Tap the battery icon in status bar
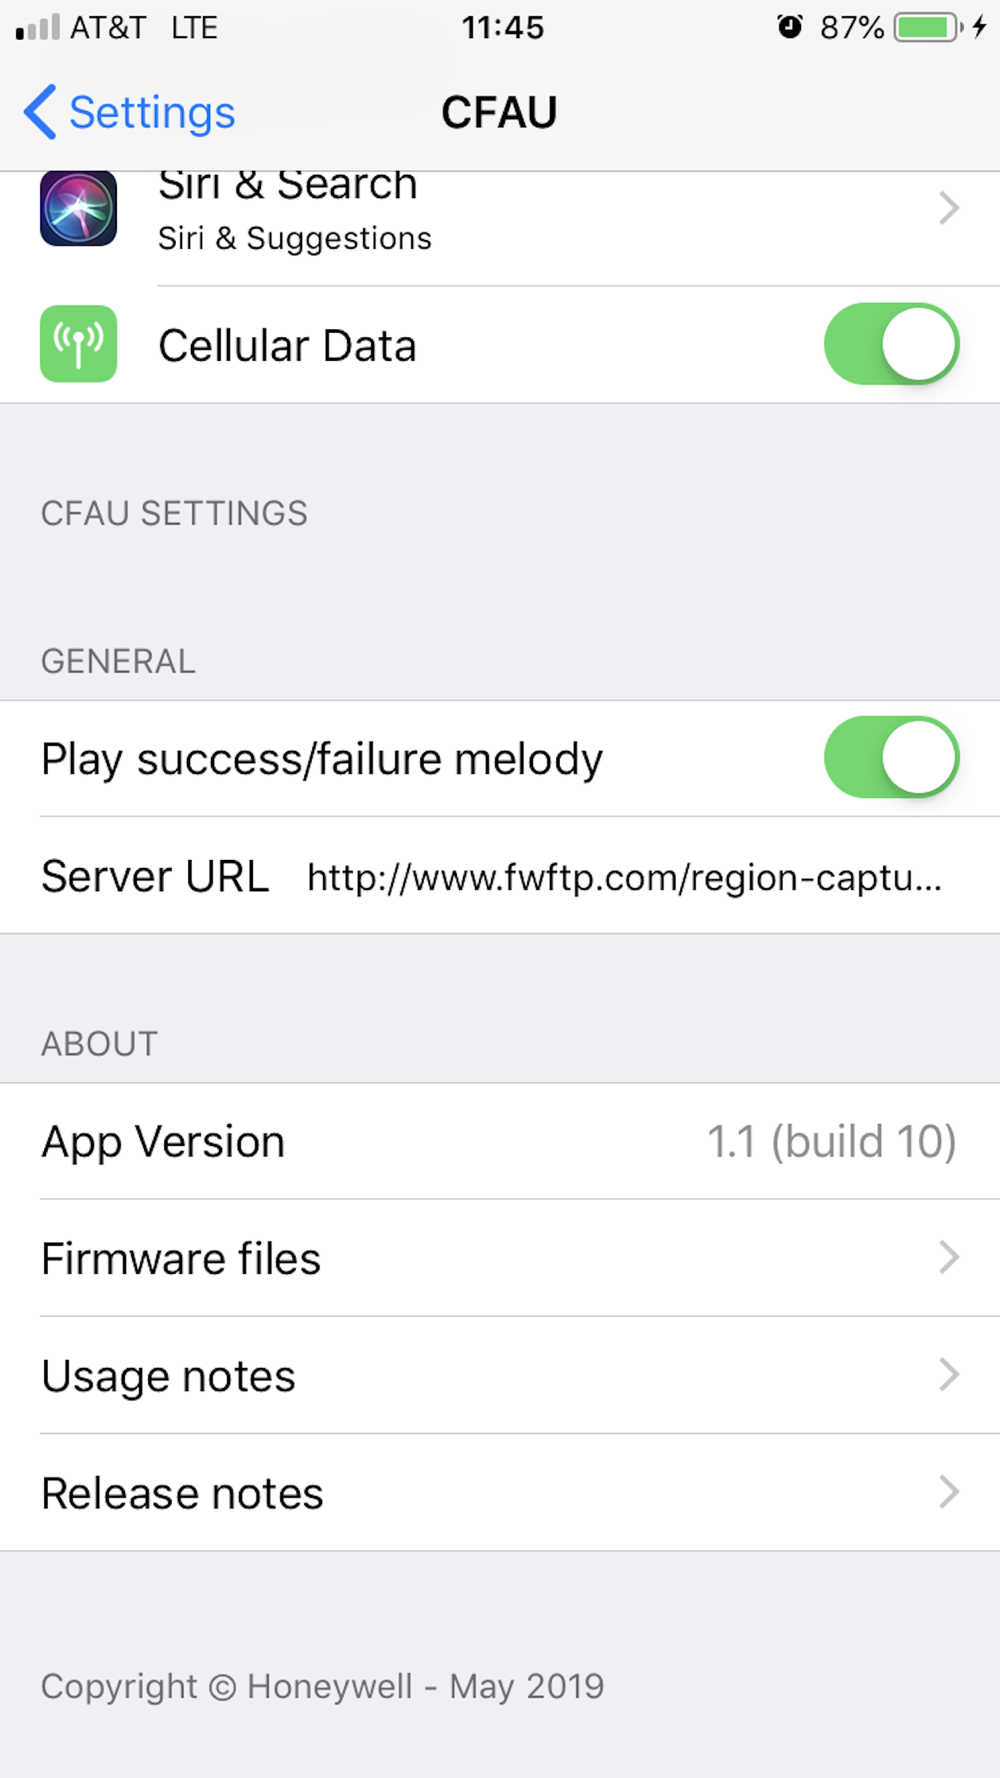This screenshot has height=1778, width=1000. click(x=928, y=27)
